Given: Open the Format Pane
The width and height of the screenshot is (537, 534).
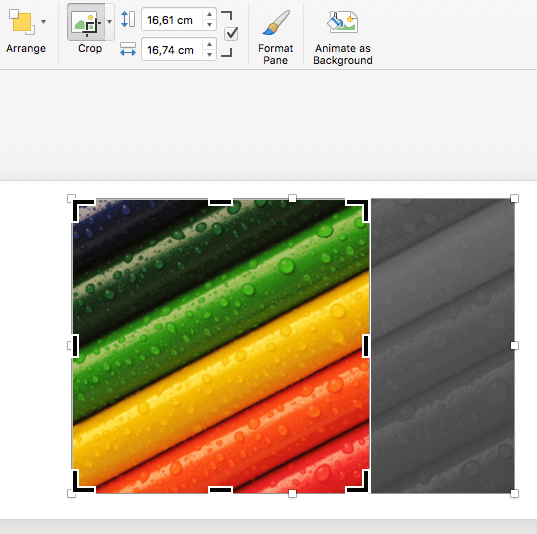Looking at the screenshot, I should tap(275, 37).
